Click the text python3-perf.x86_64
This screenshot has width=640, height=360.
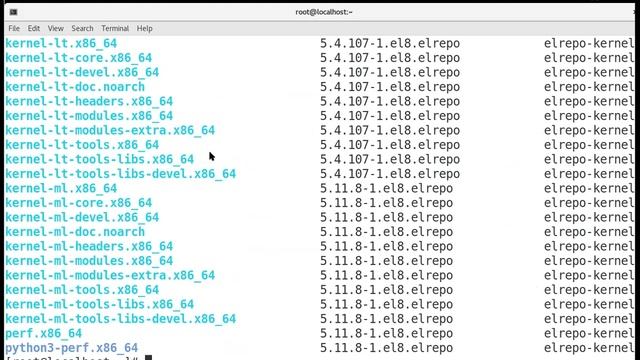71,348
